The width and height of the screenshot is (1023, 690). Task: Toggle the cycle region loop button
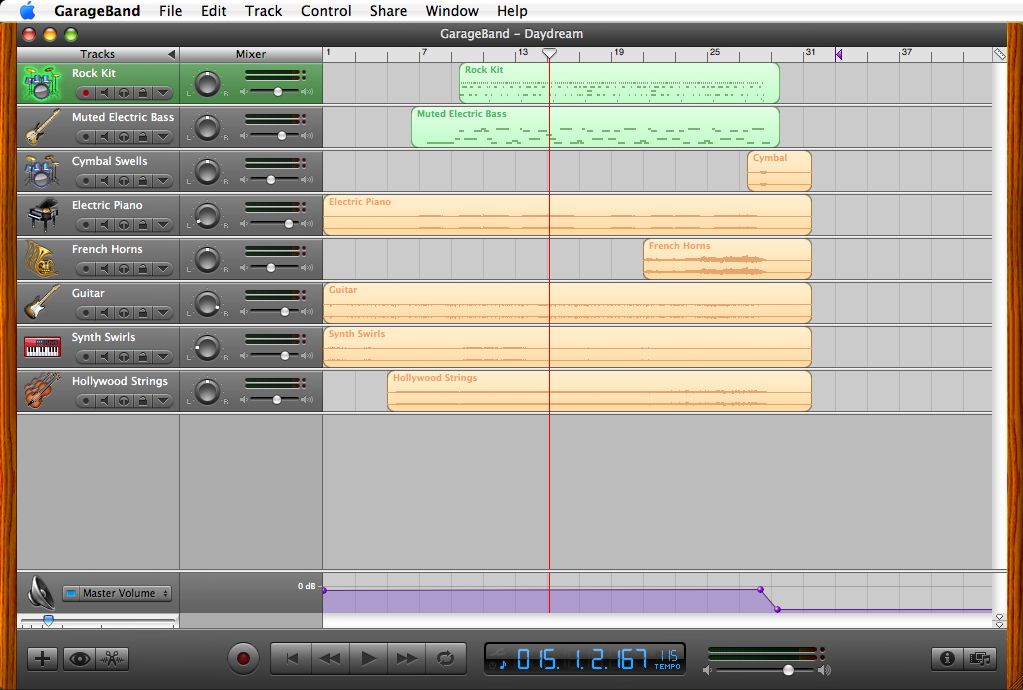446,659
